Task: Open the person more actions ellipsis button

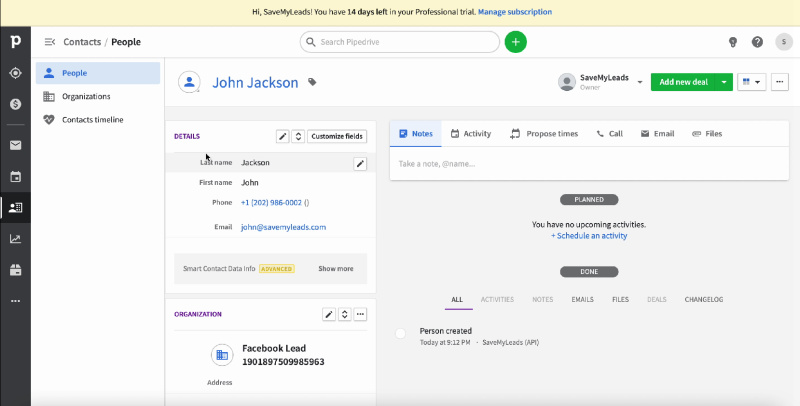Action: [780, 82]
